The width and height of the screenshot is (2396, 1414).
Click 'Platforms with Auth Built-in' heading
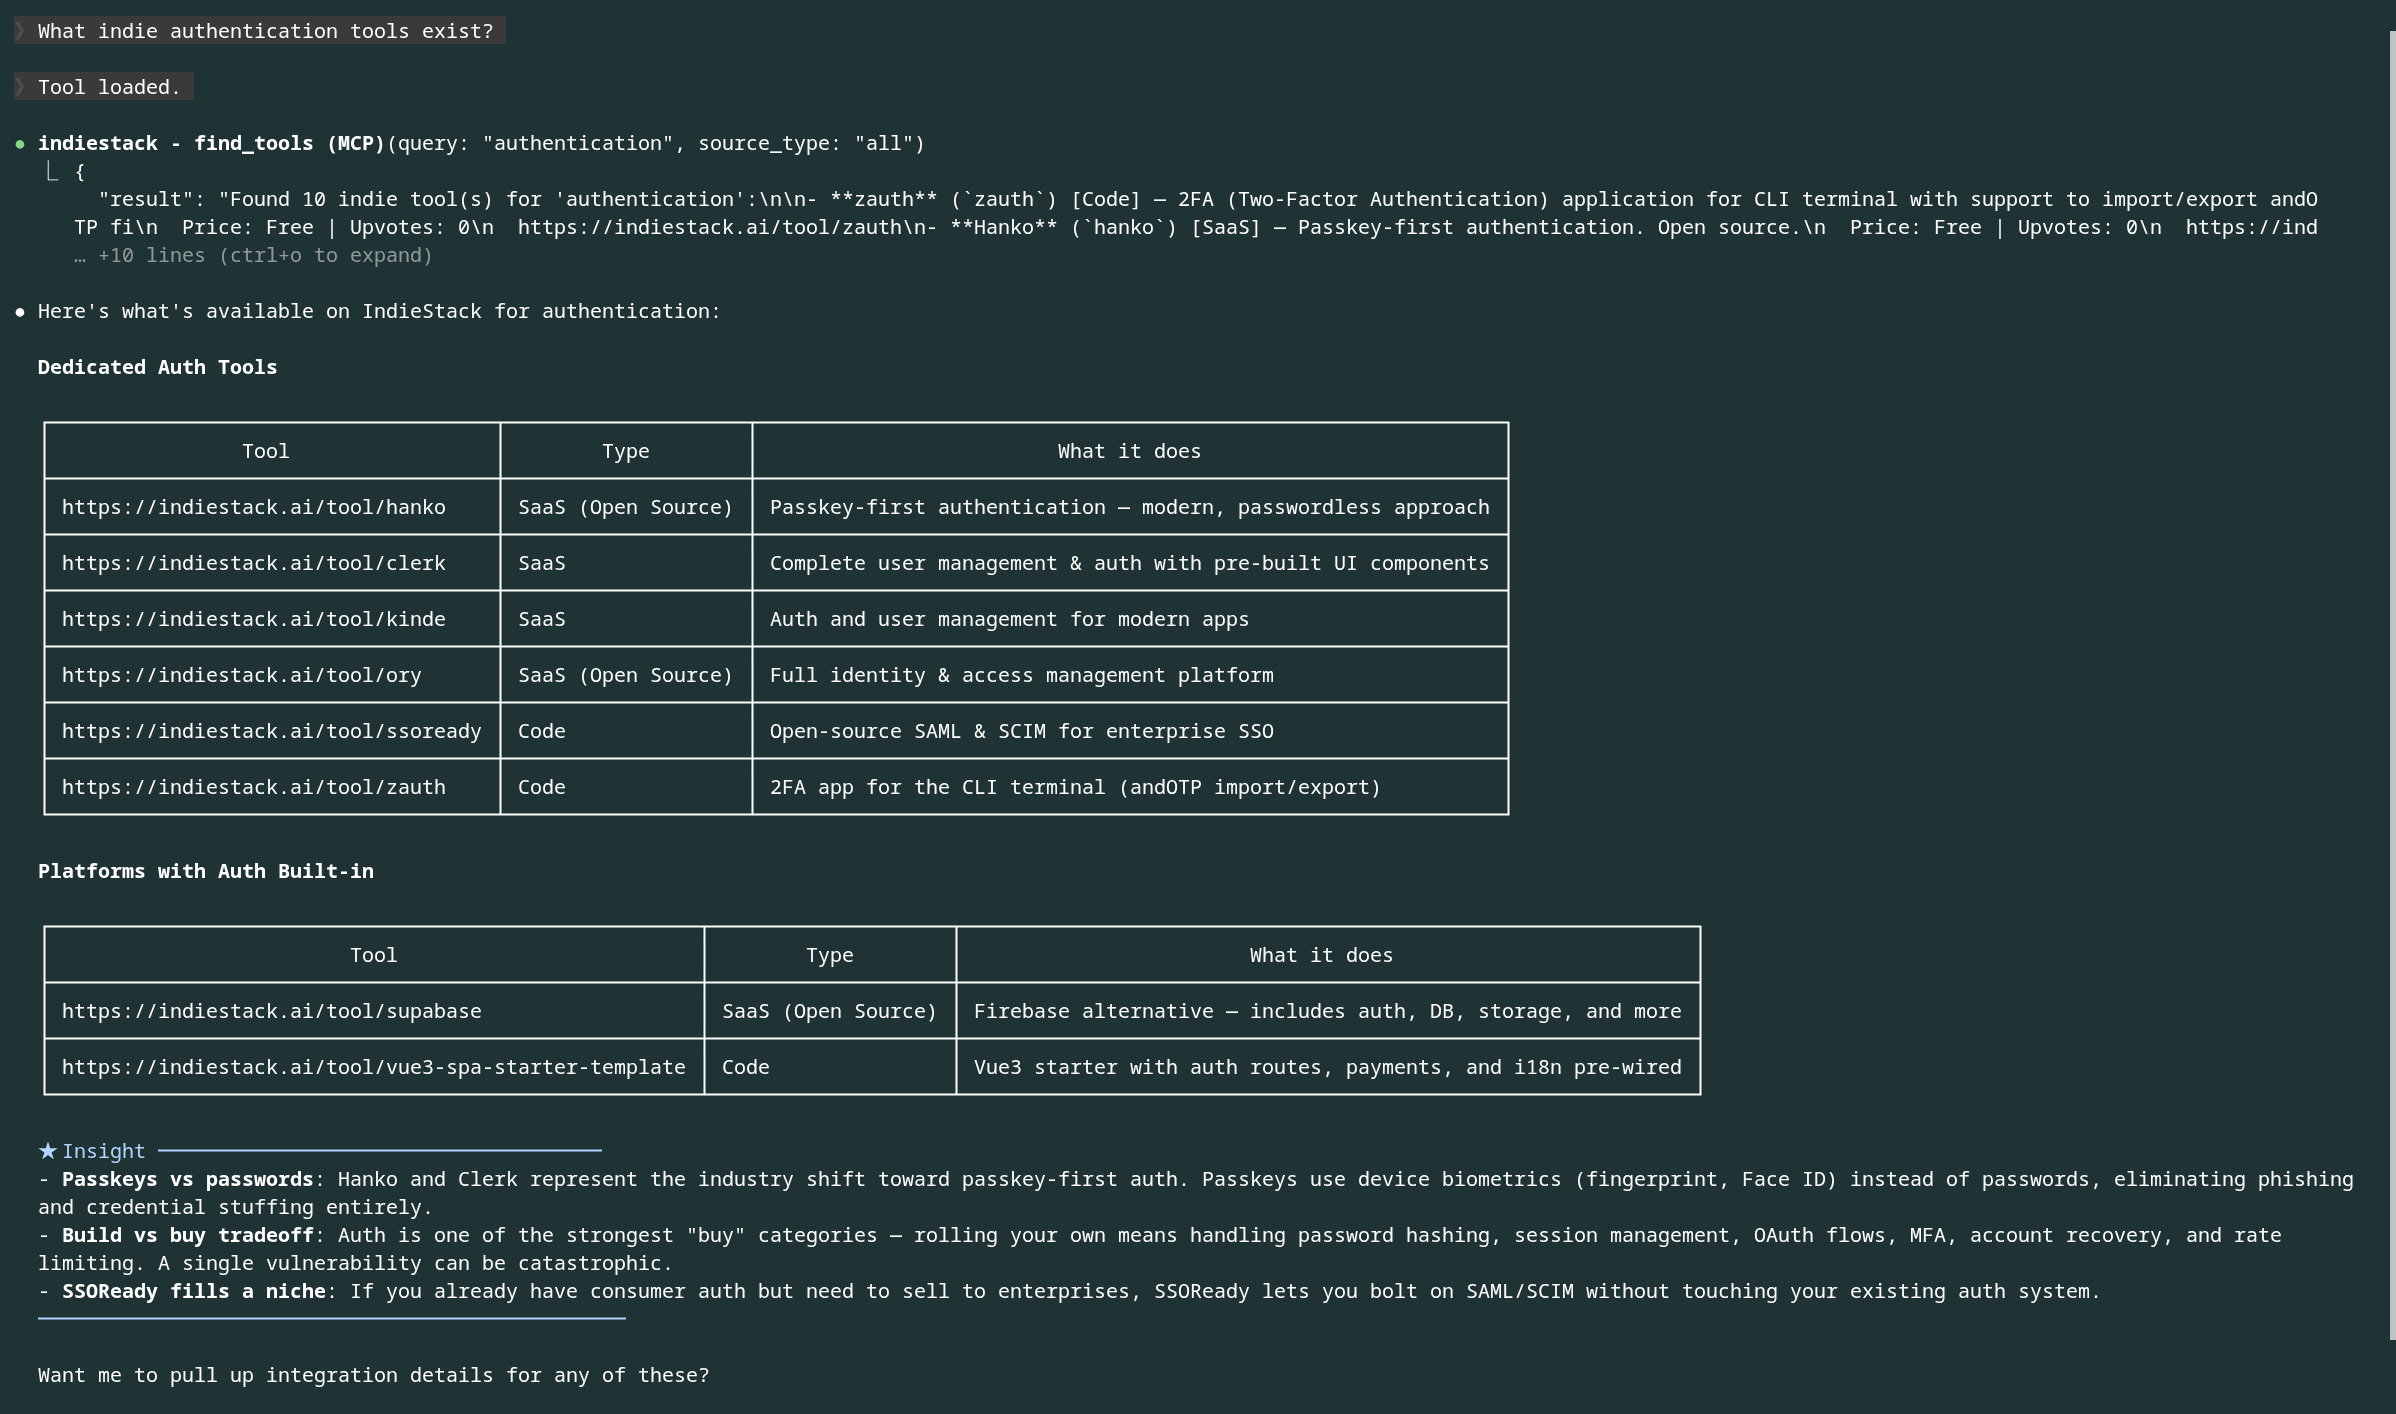point(205,871)
